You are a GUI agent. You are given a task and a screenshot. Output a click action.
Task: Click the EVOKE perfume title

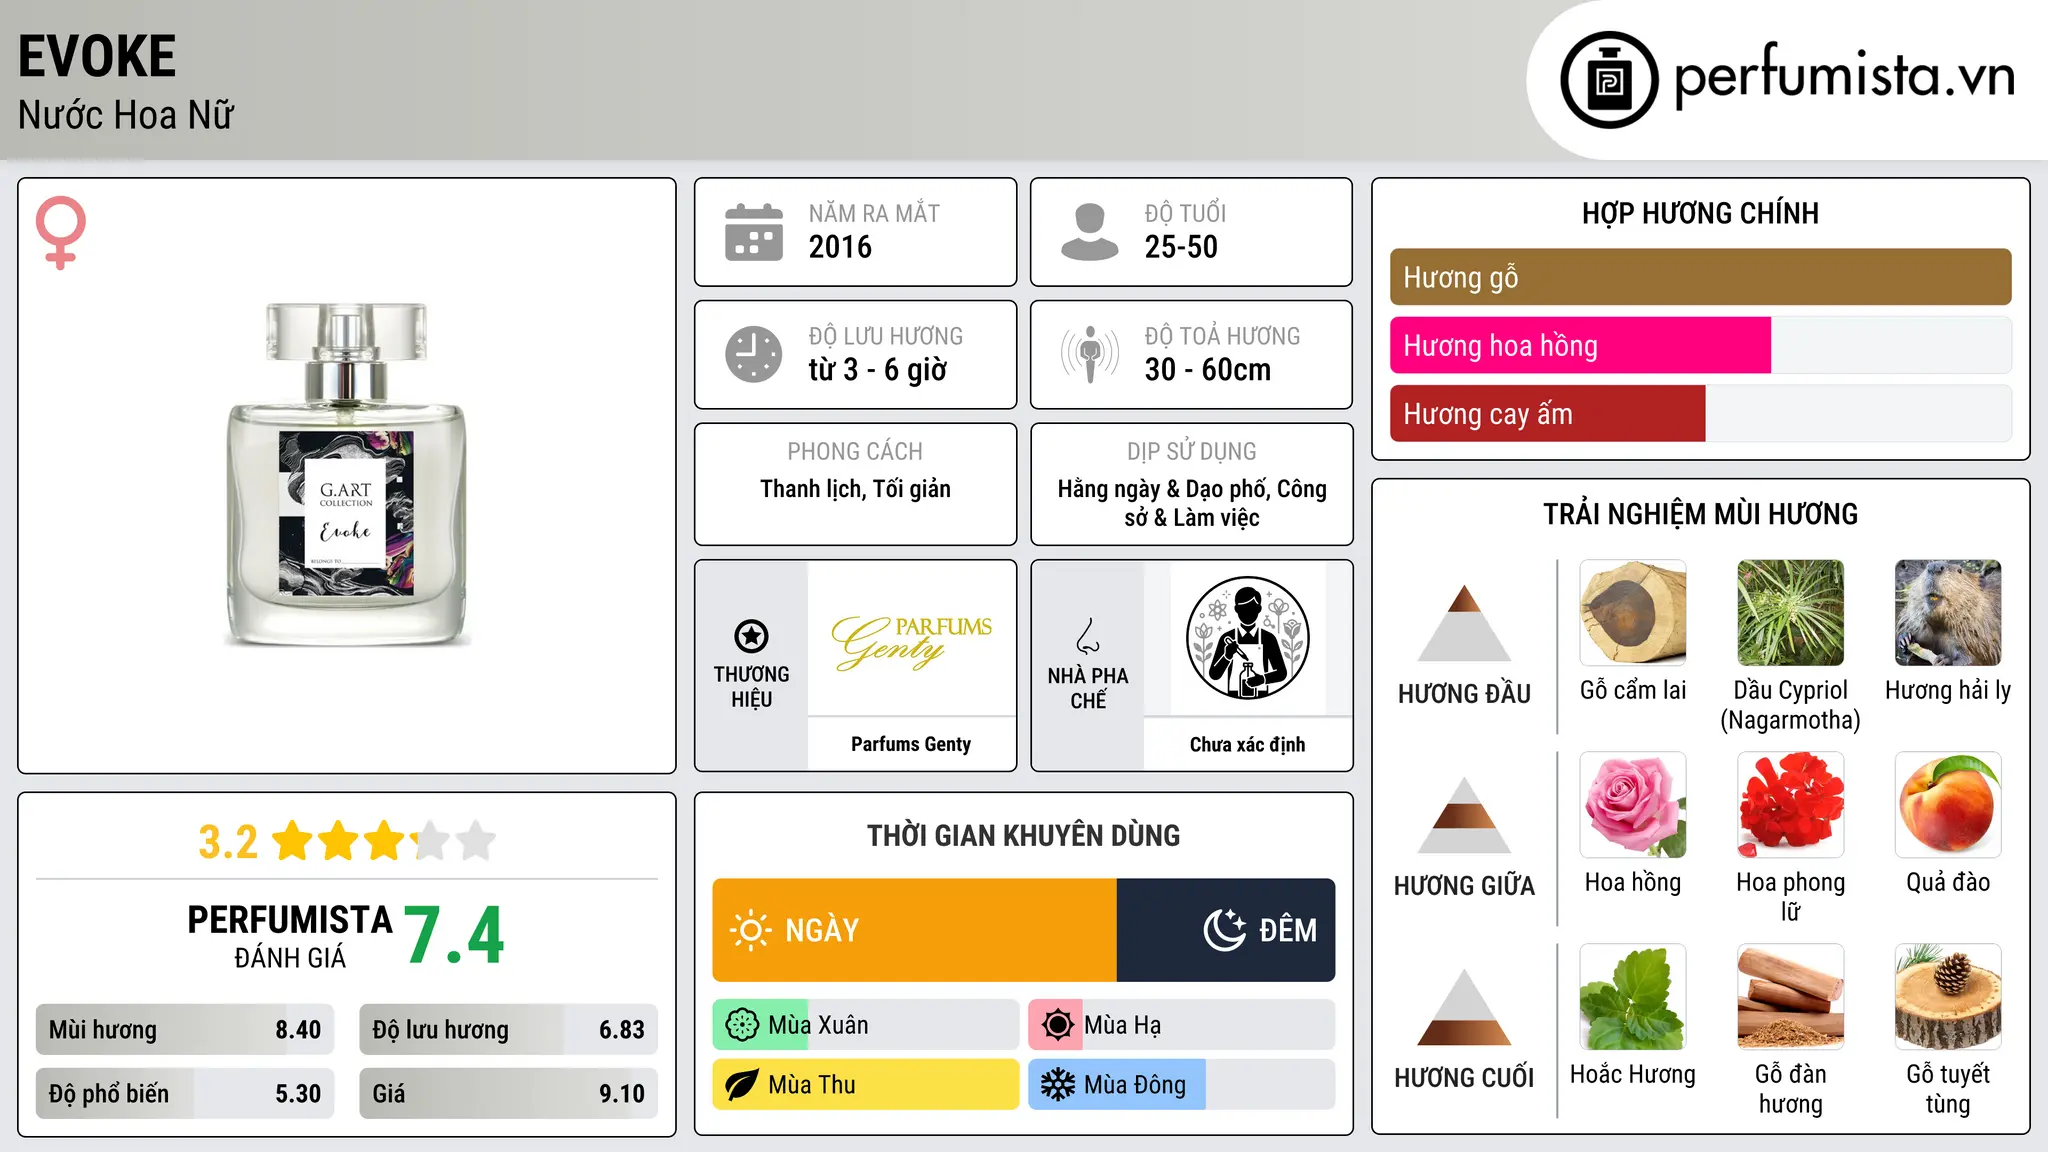97,56
